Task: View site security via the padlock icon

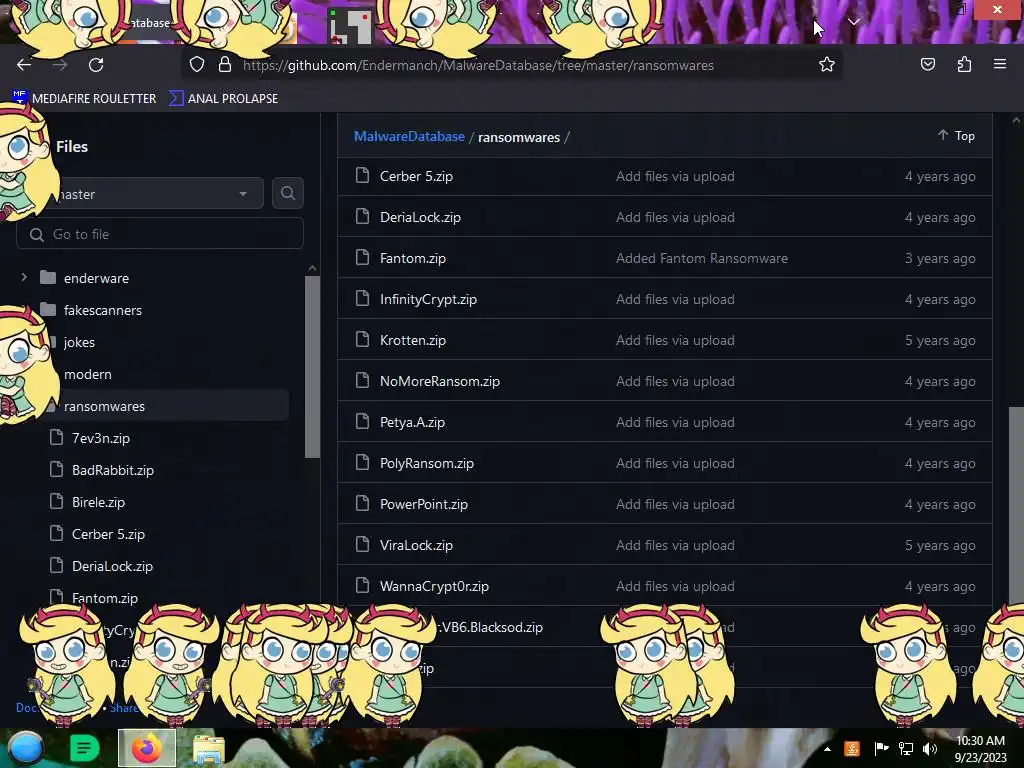Action: click(225, 65)
